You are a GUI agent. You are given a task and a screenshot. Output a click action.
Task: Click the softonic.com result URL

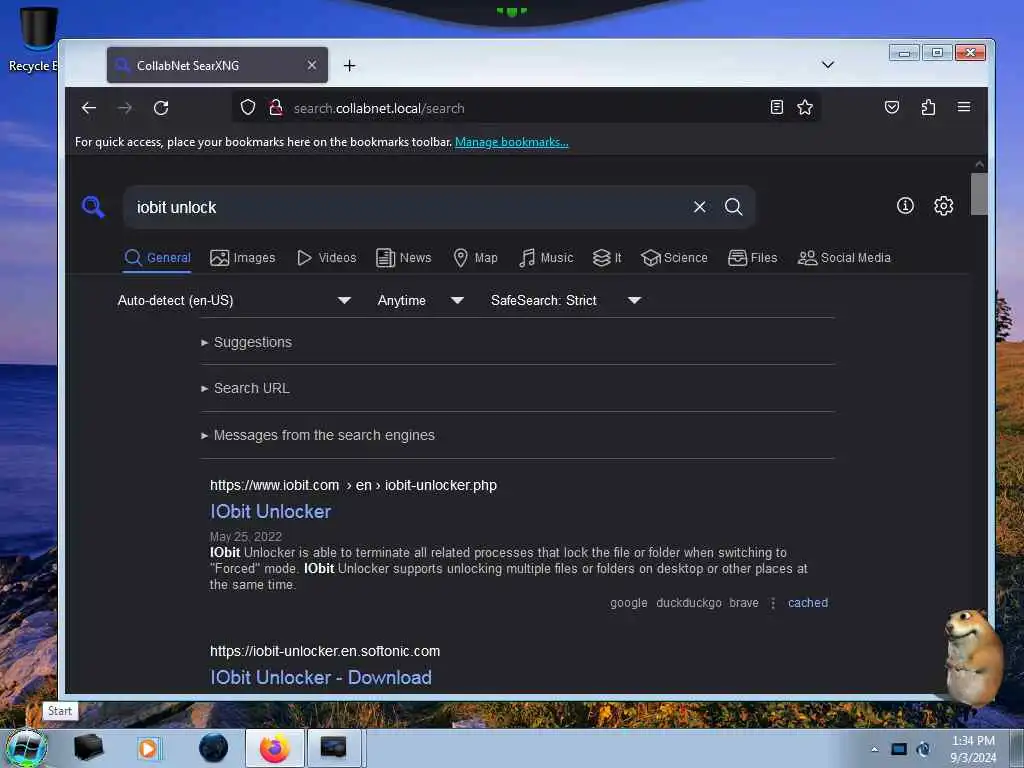325,651
